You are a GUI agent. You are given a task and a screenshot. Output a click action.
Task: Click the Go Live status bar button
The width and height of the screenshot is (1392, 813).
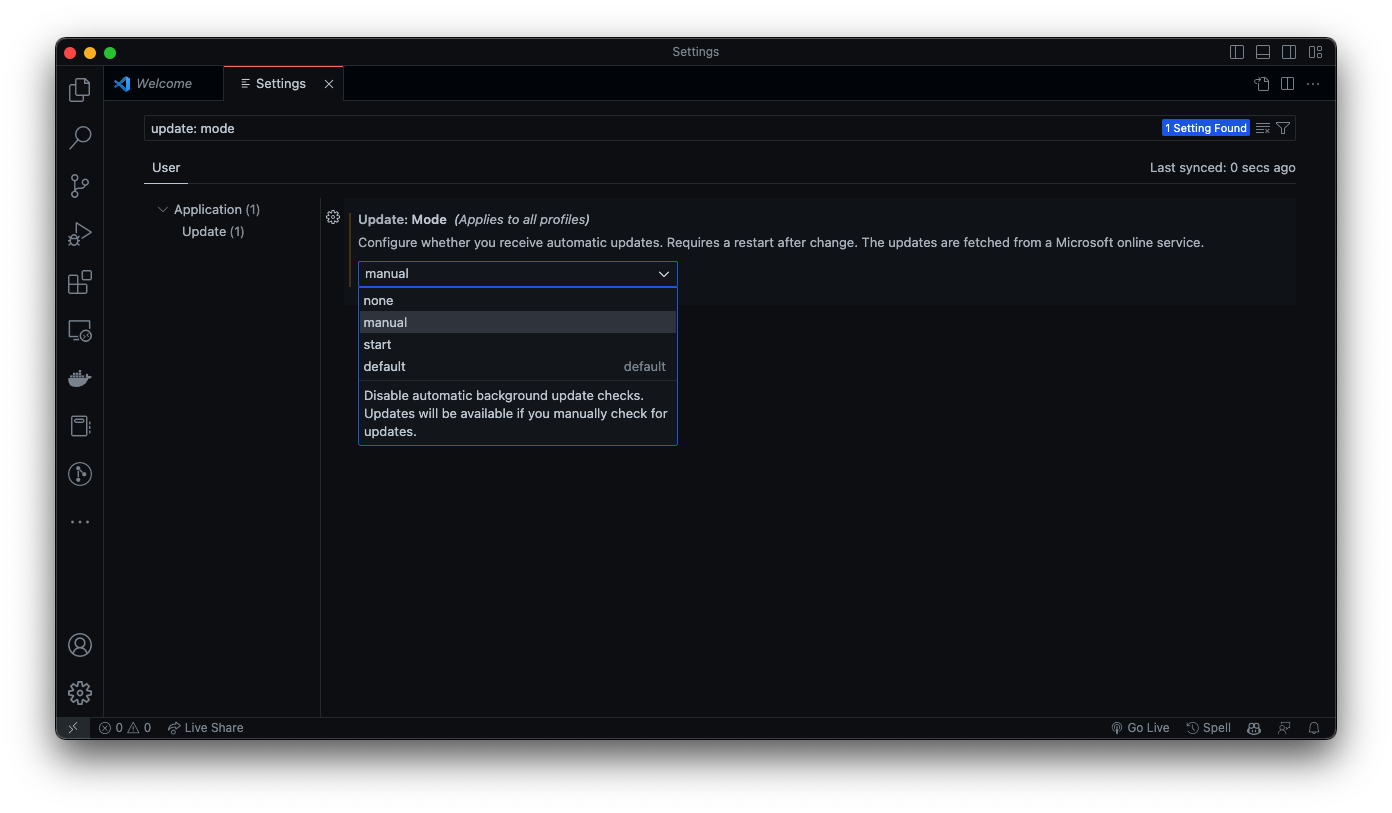click(x=1140, y=727)
